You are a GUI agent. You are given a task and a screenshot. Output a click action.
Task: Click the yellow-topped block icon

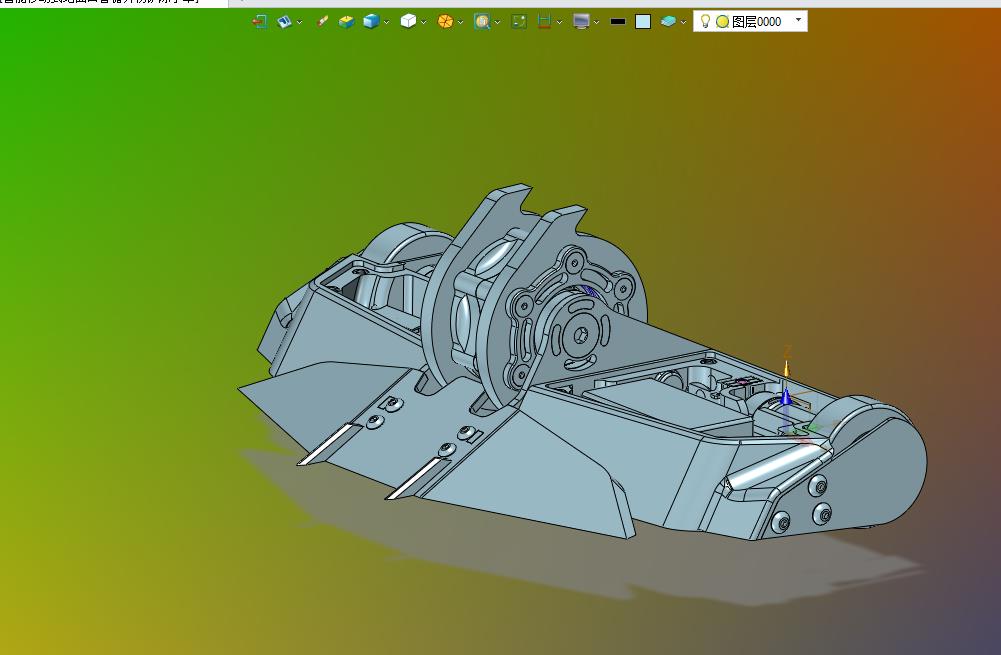tap(347, 22)
